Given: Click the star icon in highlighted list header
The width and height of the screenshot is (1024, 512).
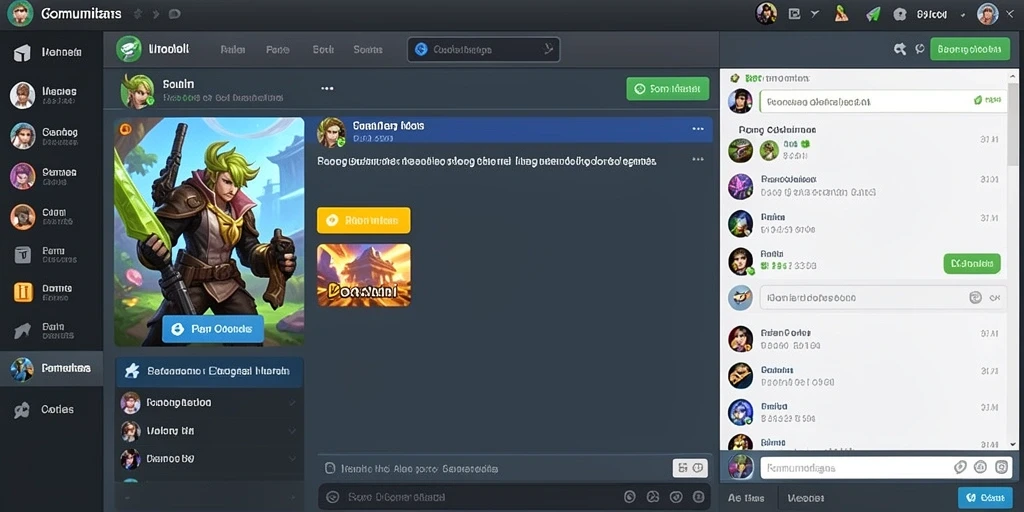Looking at the screenshot, I should [x=132, y=371].
